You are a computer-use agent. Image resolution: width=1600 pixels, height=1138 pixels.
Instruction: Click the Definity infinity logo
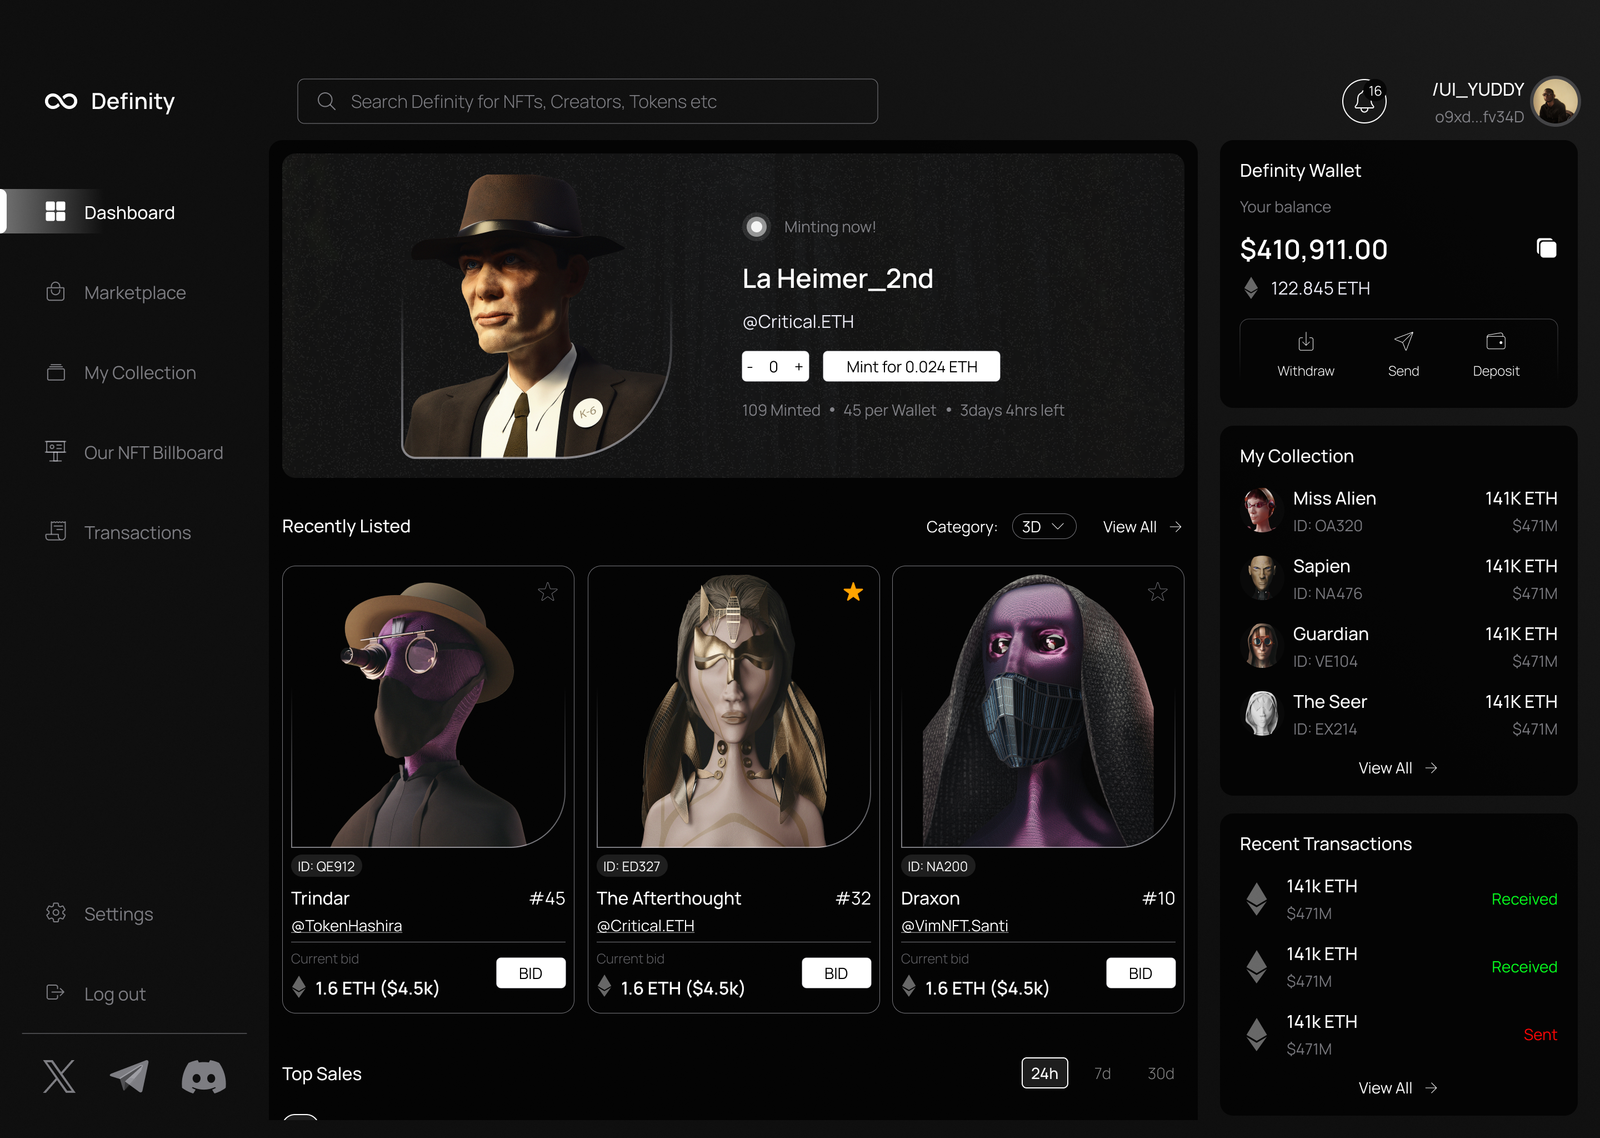(61, 101)
